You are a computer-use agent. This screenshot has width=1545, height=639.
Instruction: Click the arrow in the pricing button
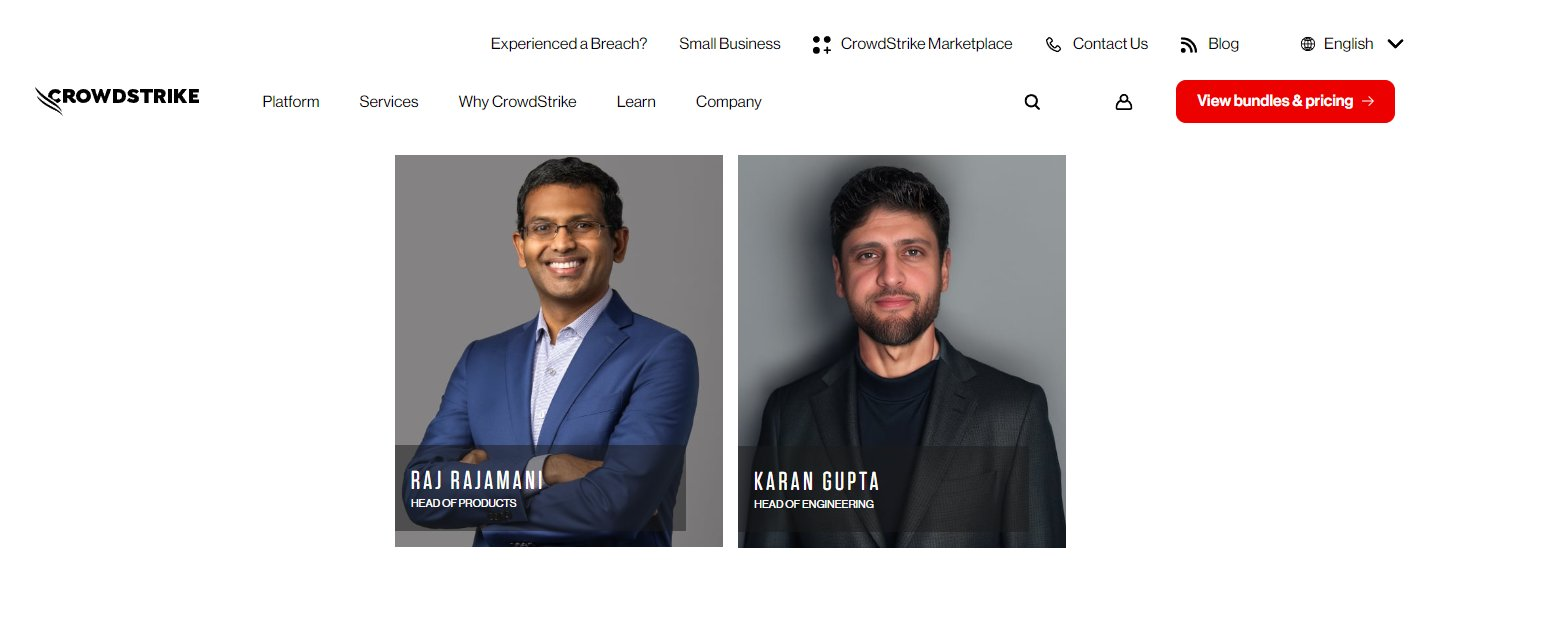[x=1368, y=101]
